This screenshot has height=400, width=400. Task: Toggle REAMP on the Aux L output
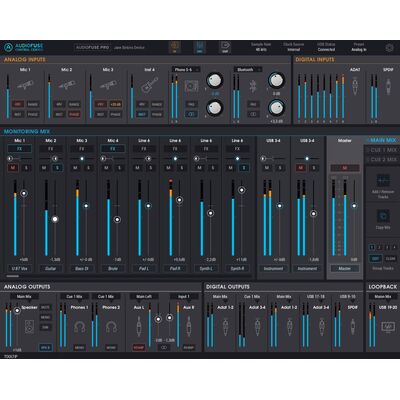[139, 348]
